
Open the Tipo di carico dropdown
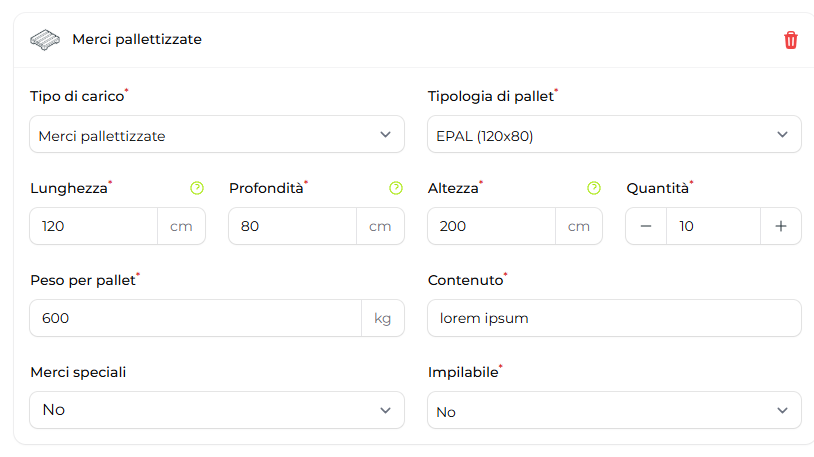(217, 135)
